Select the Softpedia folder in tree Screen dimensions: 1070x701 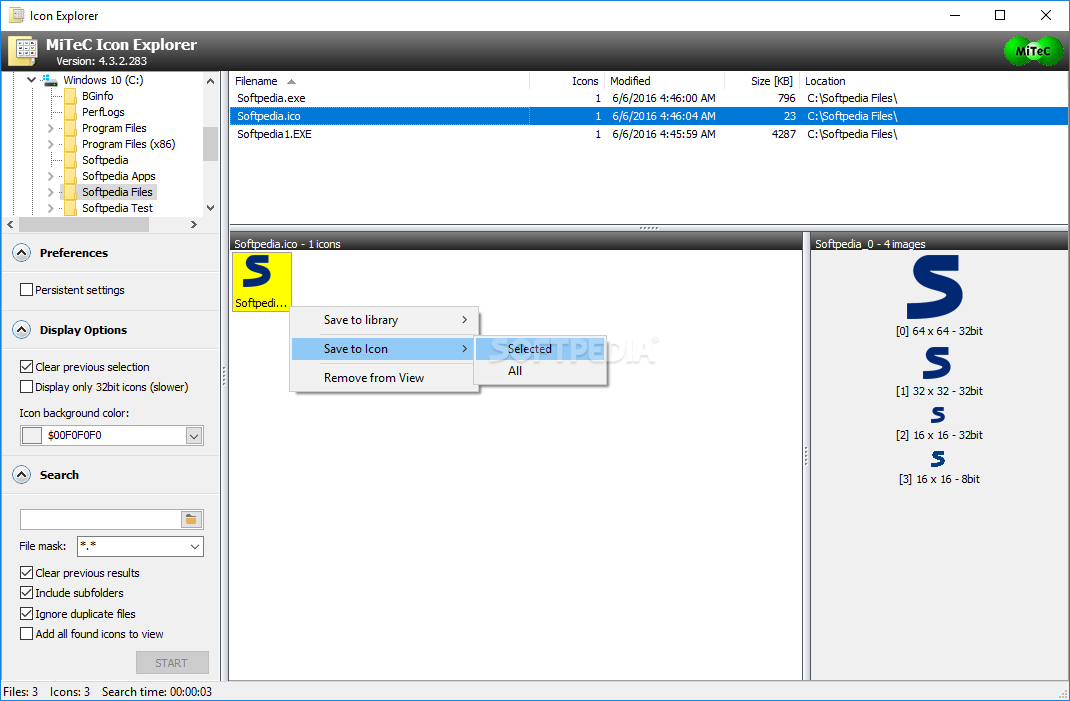[105, 160]
